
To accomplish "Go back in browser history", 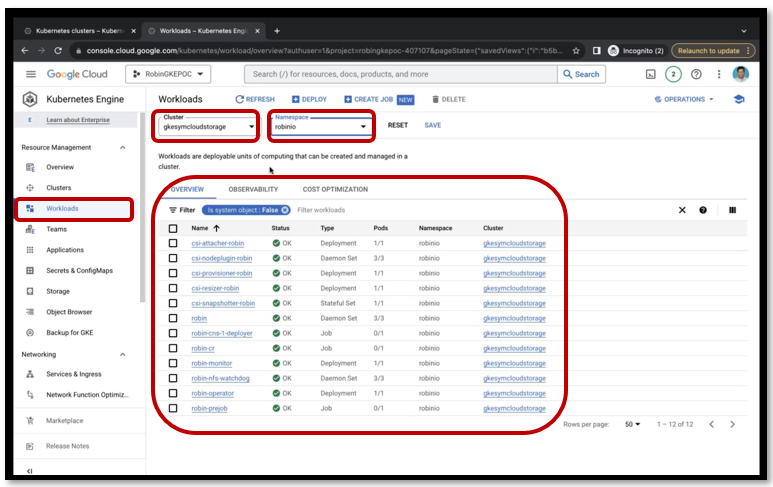I will pyautogui.click(x=25, y=51).
